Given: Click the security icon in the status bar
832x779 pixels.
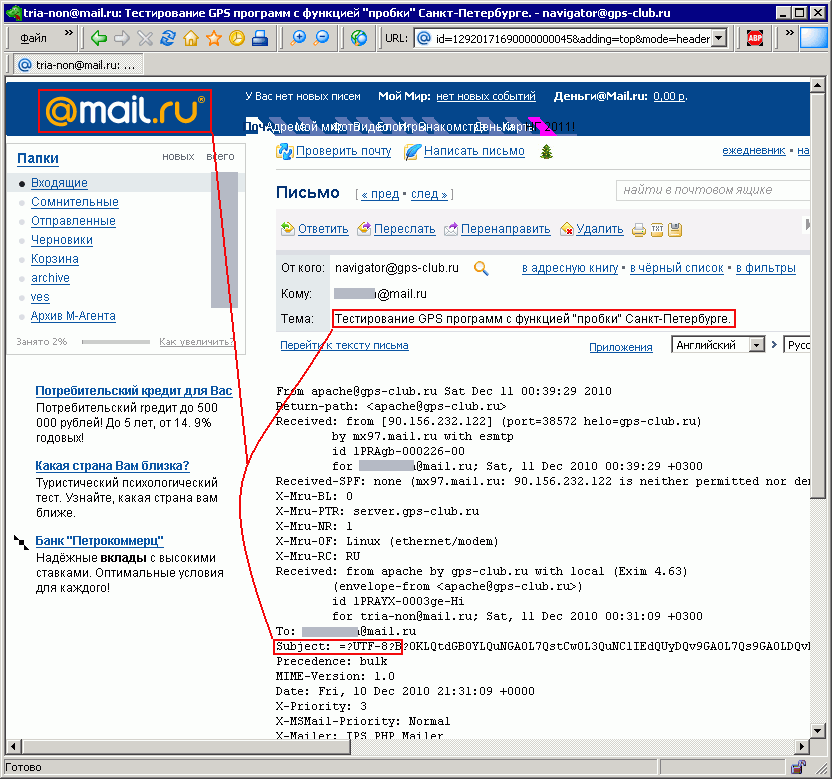Looking at the screenshot, I should click(799, 767).
